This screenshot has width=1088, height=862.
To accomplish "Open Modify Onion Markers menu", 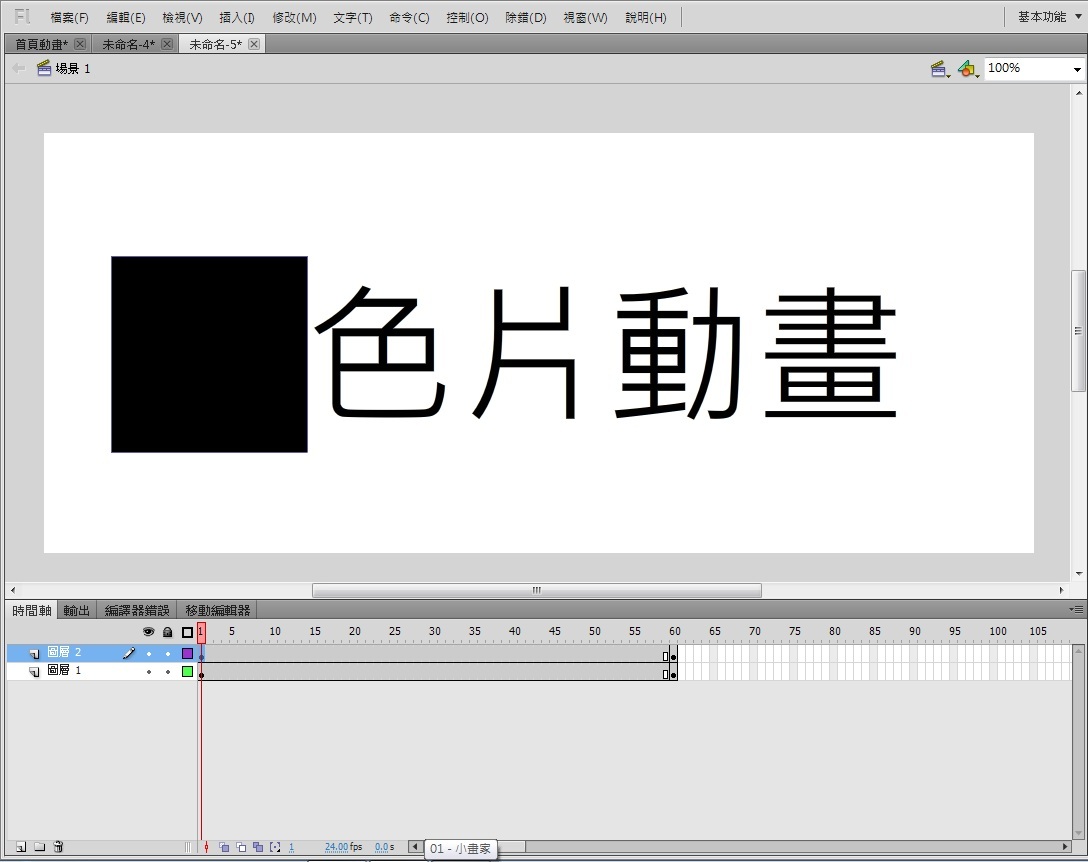I will (275, 847).
